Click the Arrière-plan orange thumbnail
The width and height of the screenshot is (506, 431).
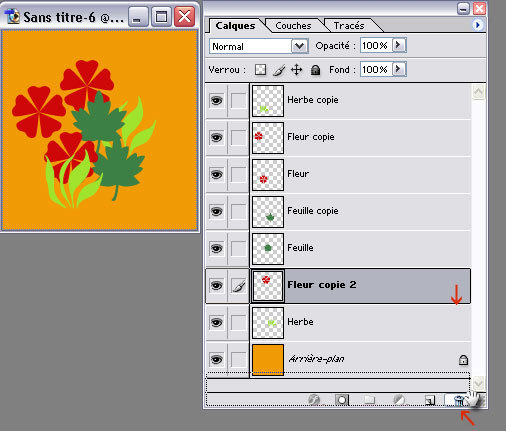tap(268, 359)
